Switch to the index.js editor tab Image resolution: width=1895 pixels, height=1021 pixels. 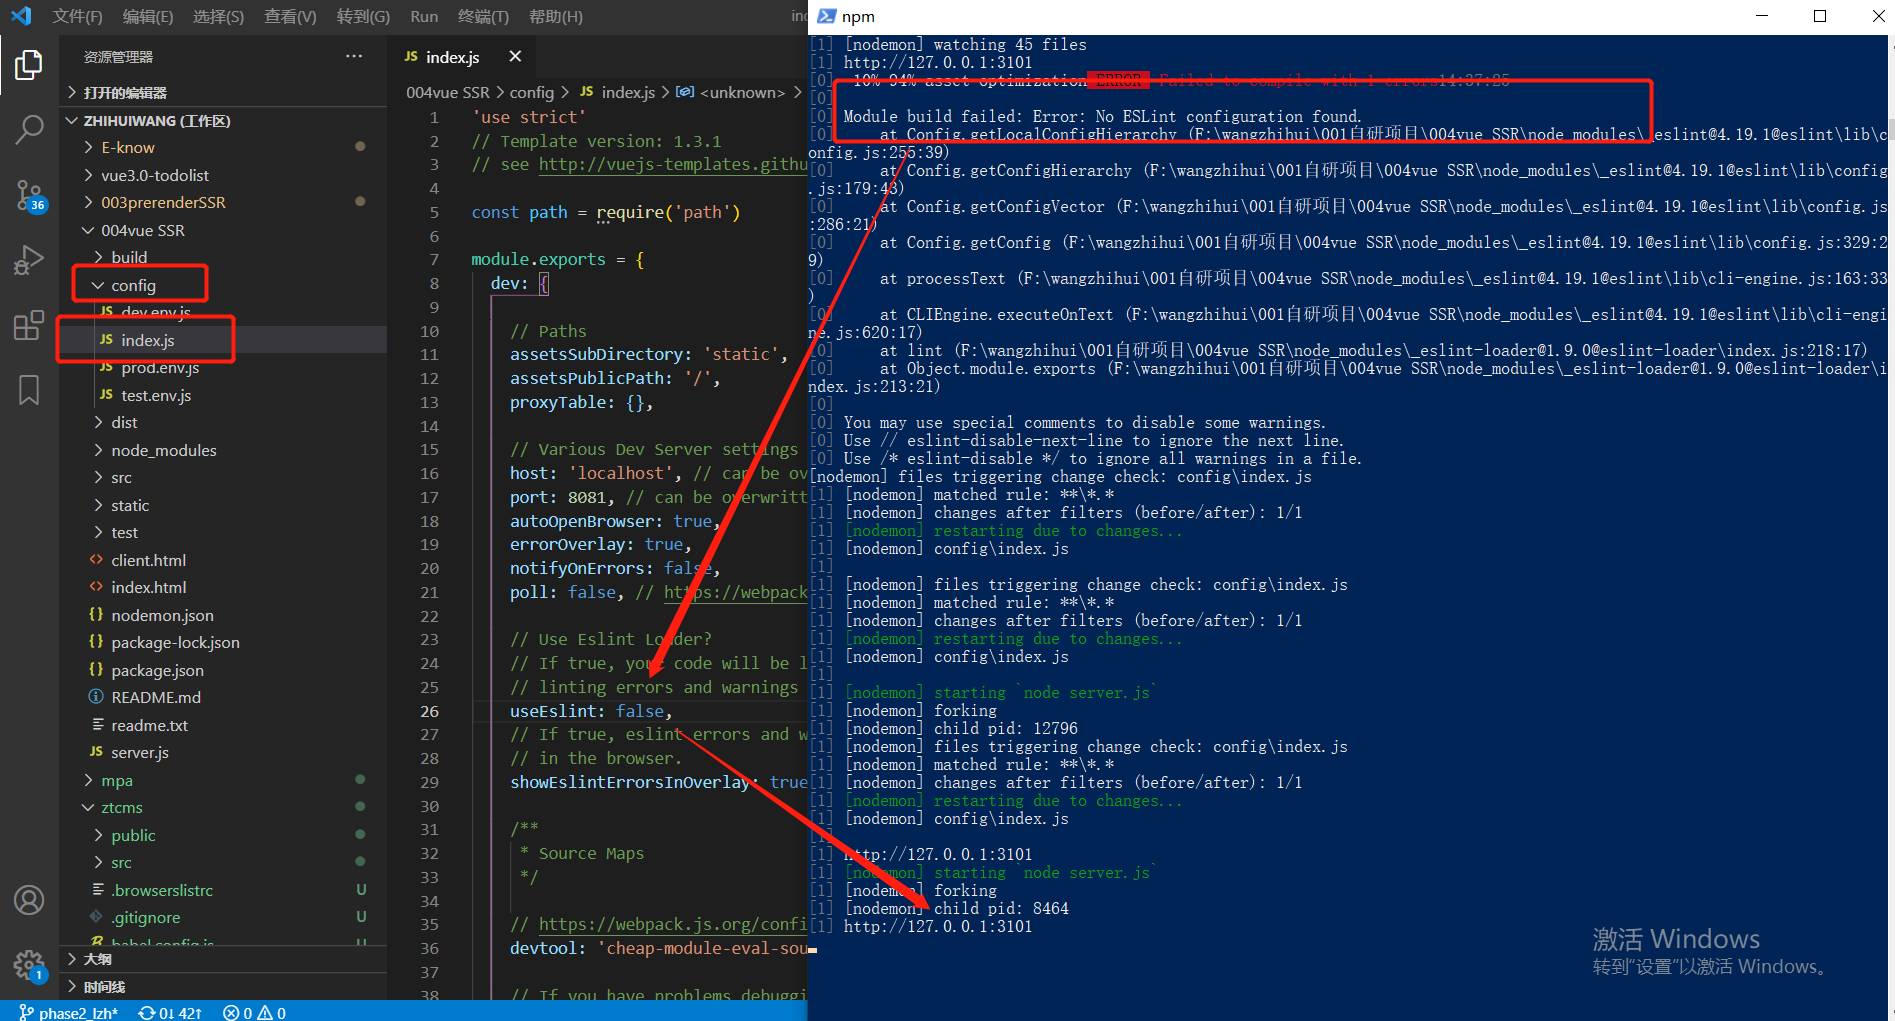(451, 57)
